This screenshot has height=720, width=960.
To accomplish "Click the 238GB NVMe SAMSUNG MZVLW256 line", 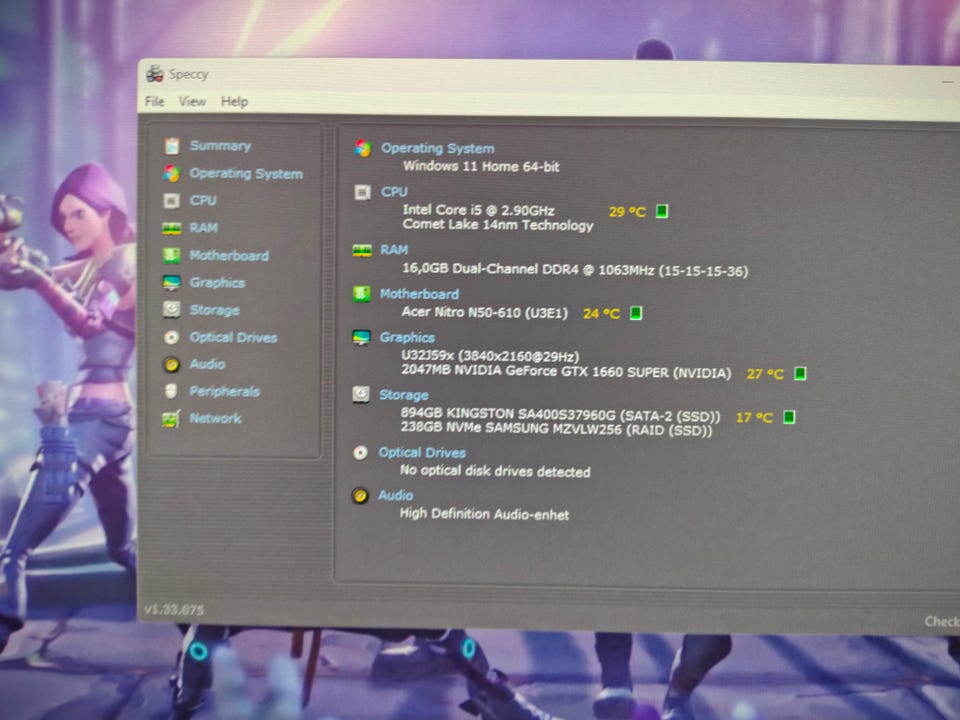I will 557,429.
